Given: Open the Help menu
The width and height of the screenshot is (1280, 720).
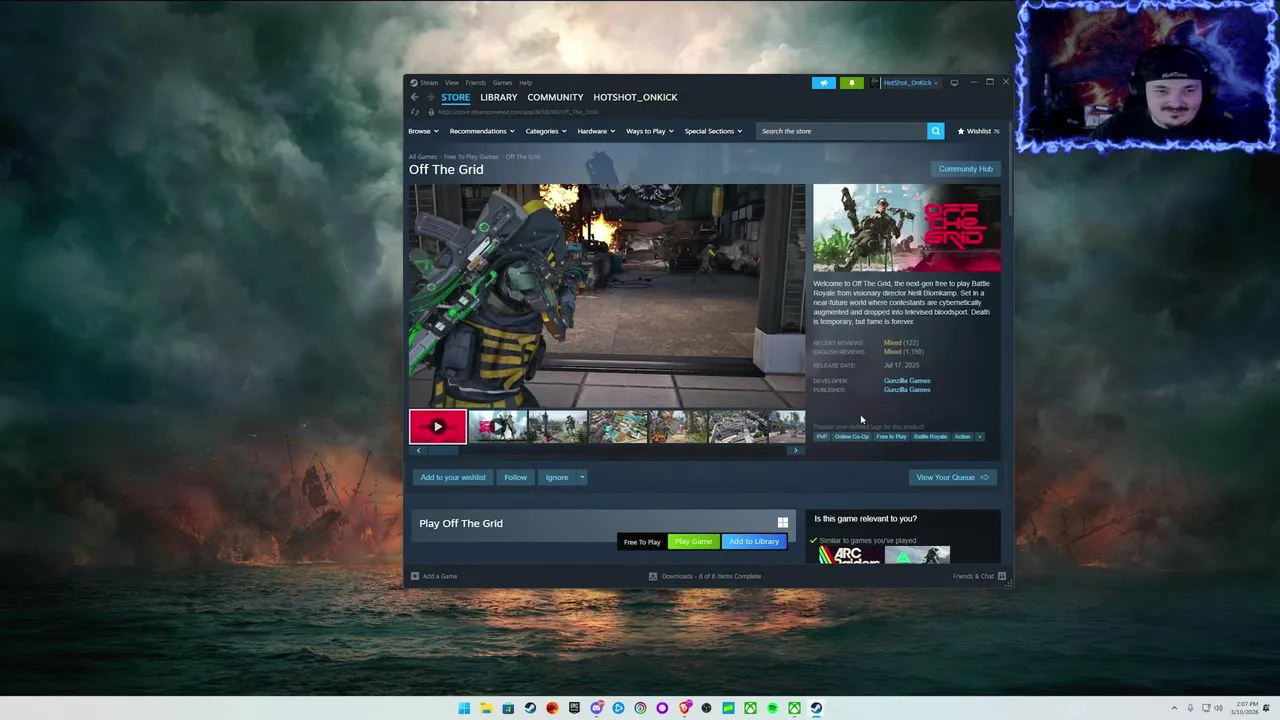Looking at the screenshot, I should [x=525, y=83].
